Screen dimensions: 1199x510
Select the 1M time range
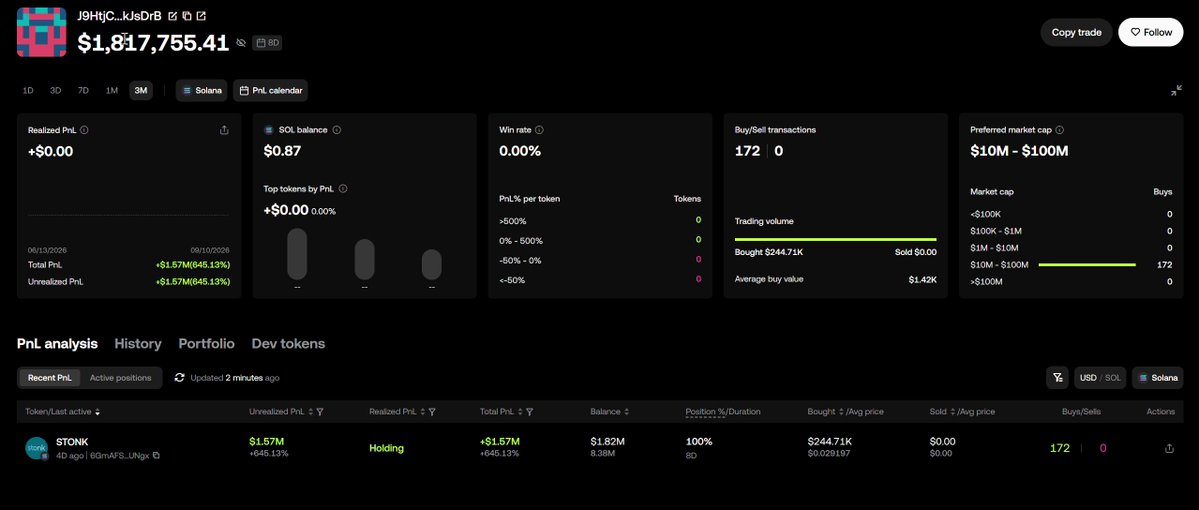click(x=112, y=90)
